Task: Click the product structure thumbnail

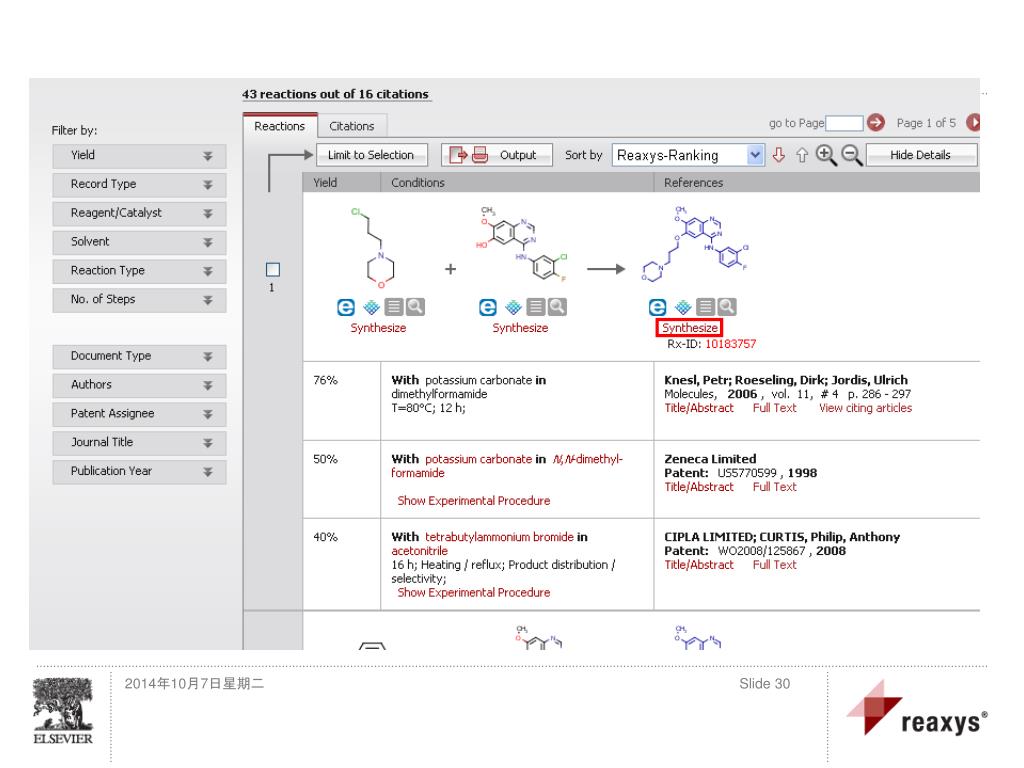Action: pyautogui.click(x=695, y=244)
